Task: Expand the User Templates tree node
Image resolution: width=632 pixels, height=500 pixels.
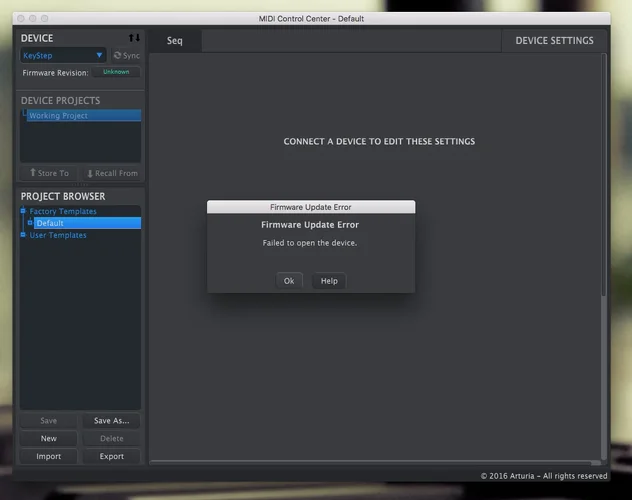Action: pos(23,234)
